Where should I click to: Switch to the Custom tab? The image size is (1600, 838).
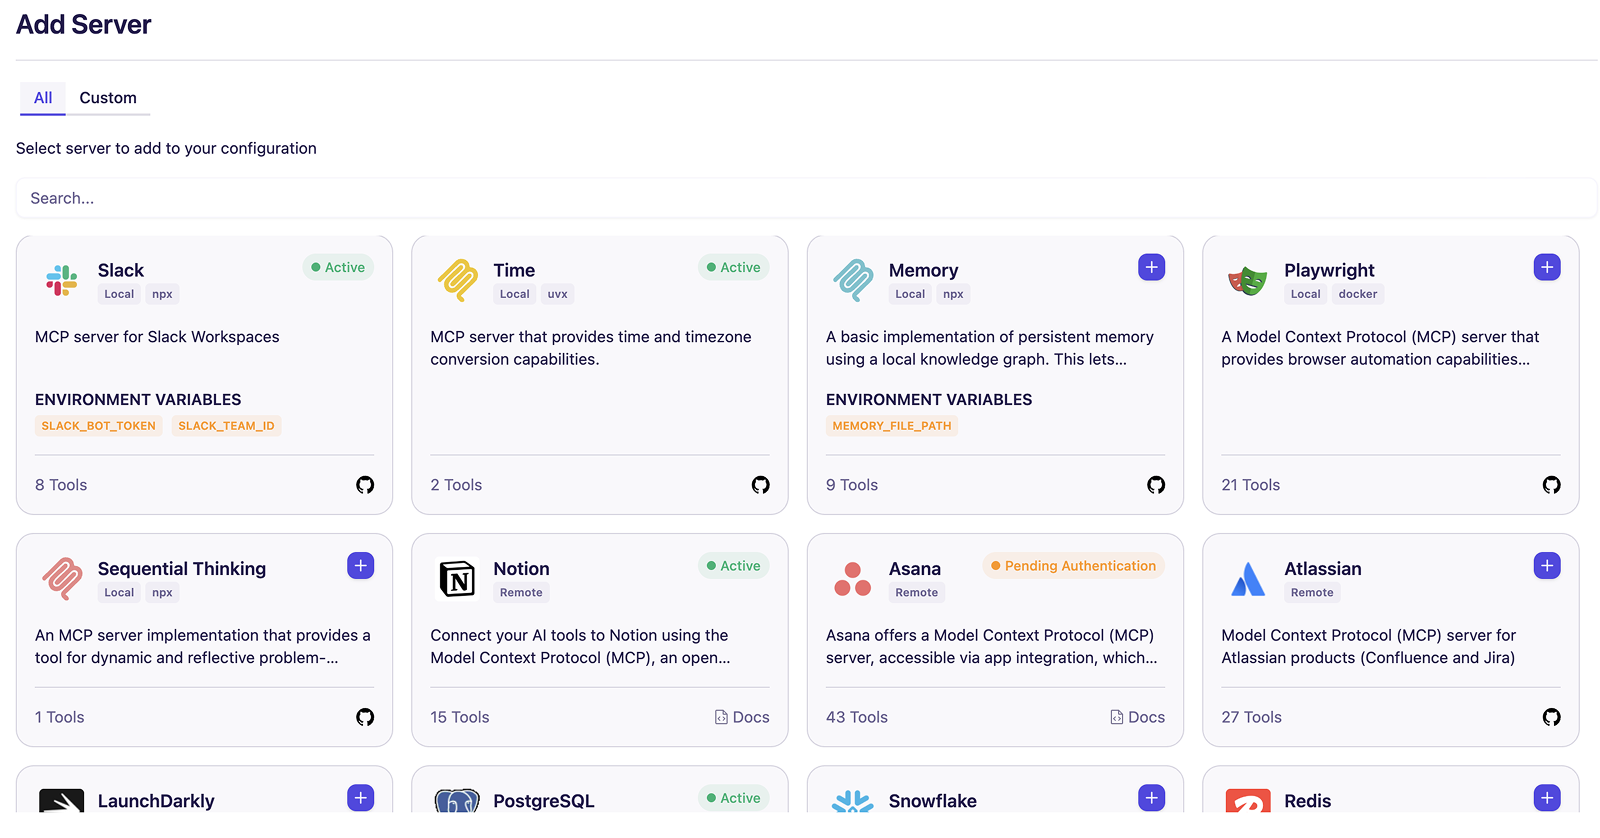(x=108, y=98)
